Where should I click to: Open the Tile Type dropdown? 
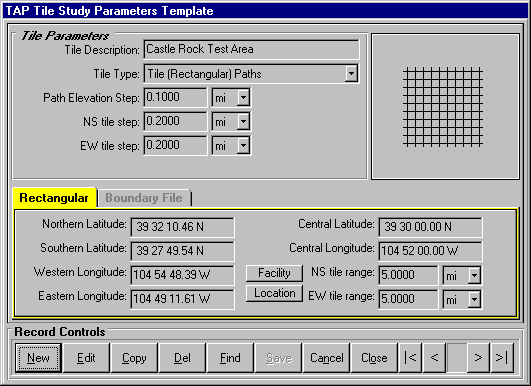coord(351,73)
